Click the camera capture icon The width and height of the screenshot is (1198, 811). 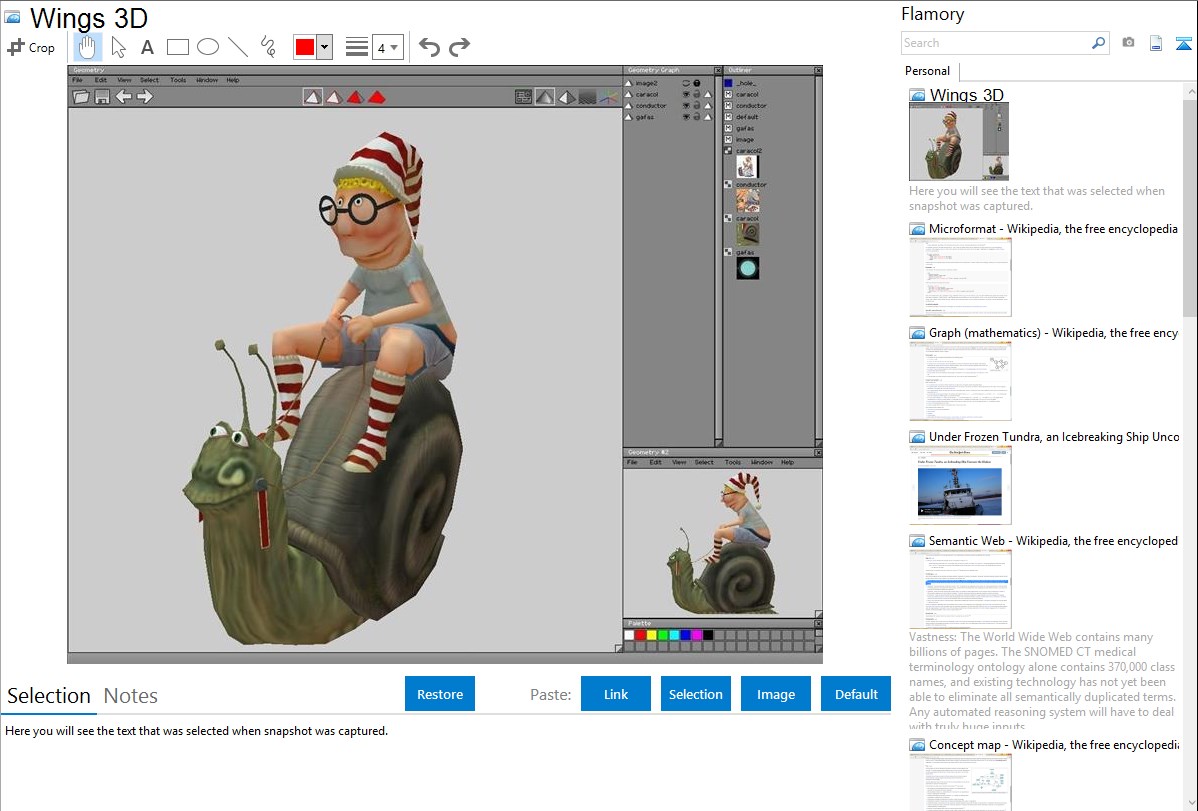(1128, 43)
